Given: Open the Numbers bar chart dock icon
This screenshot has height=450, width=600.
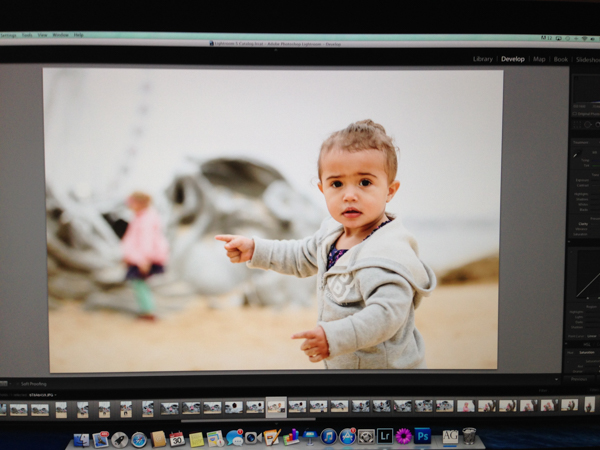Looking at the screenshot, I should click(291, 437).
